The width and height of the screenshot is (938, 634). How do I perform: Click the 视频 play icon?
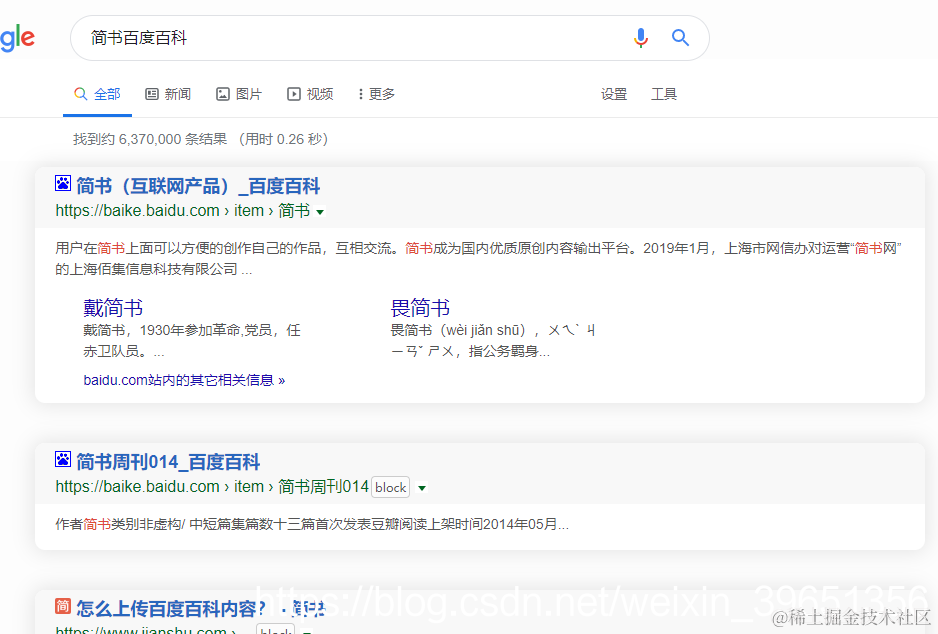pyautogui.click(x=292, y=93)
